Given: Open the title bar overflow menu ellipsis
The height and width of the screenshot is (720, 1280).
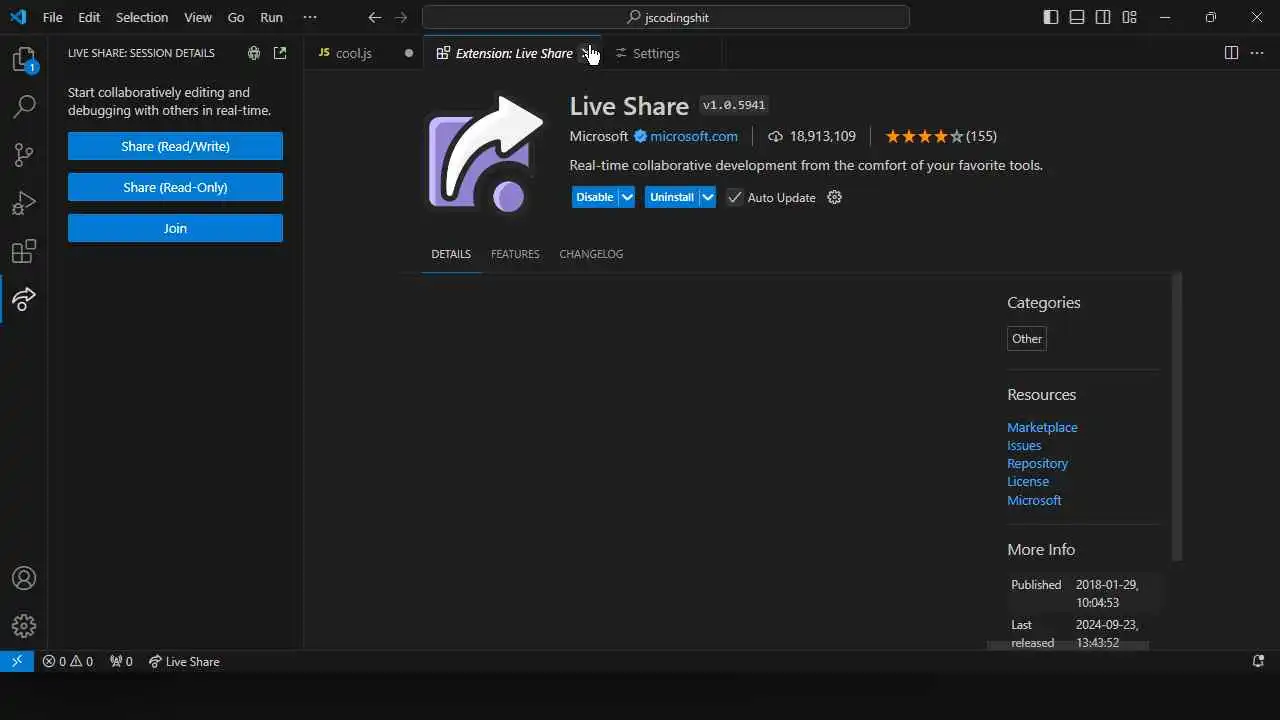Looking at the screenshot, I should [x=310, y=17].
